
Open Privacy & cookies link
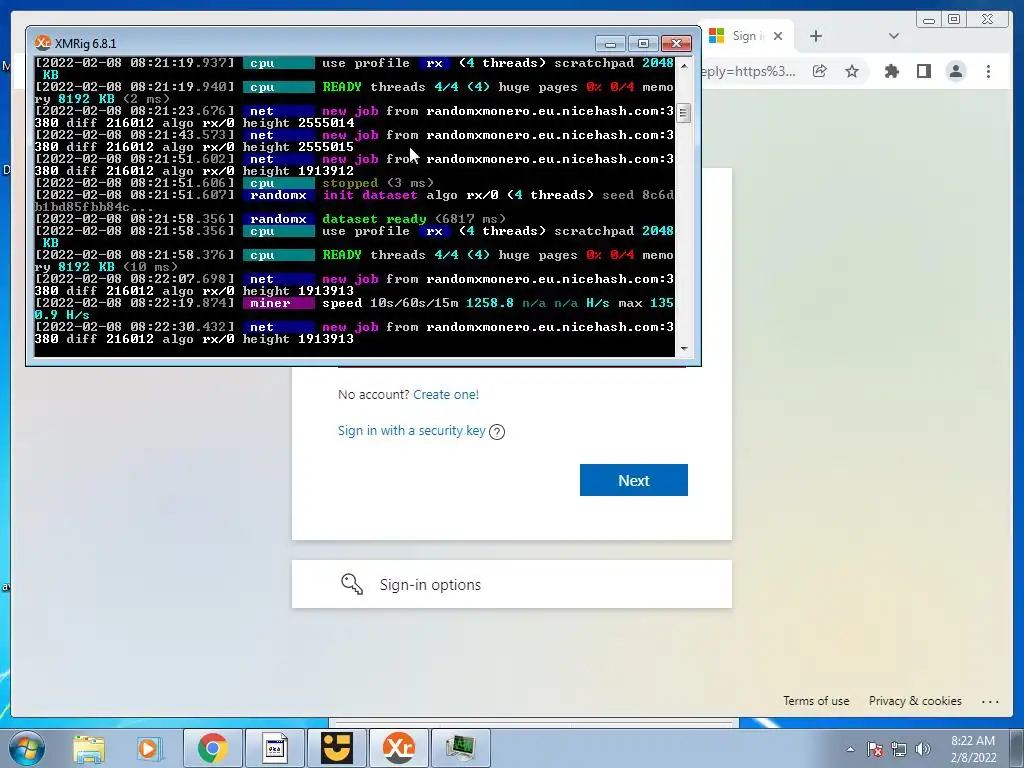pos(915,701)
